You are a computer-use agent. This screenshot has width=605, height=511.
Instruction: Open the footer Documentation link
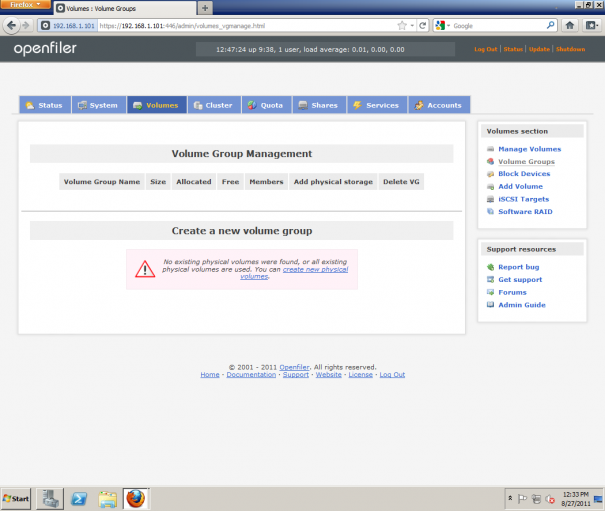(251, 375)
